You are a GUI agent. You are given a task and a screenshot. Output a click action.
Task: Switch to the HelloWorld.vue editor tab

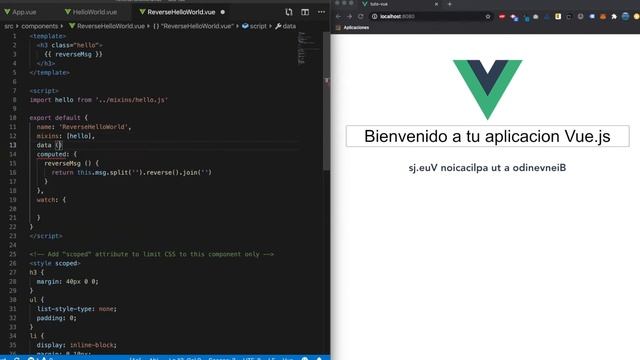point(91,12)
